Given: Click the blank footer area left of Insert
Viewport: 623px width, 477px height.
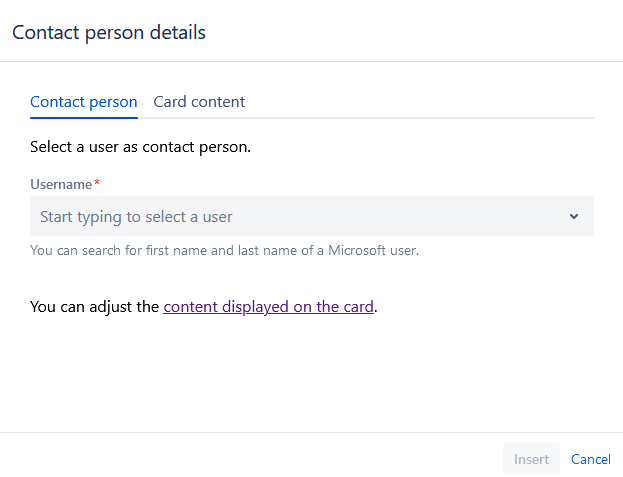Looking at the screenshot, I should coord(250,458).
